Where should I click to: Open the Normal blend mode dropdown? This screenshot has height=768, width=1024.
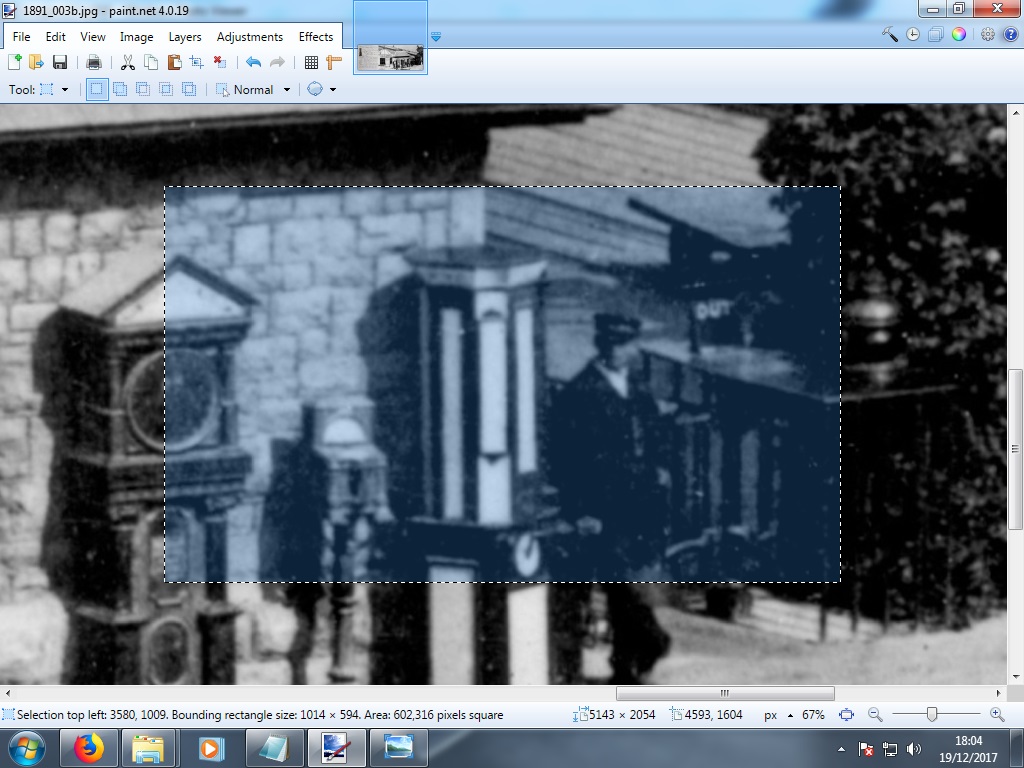(287, 89)
